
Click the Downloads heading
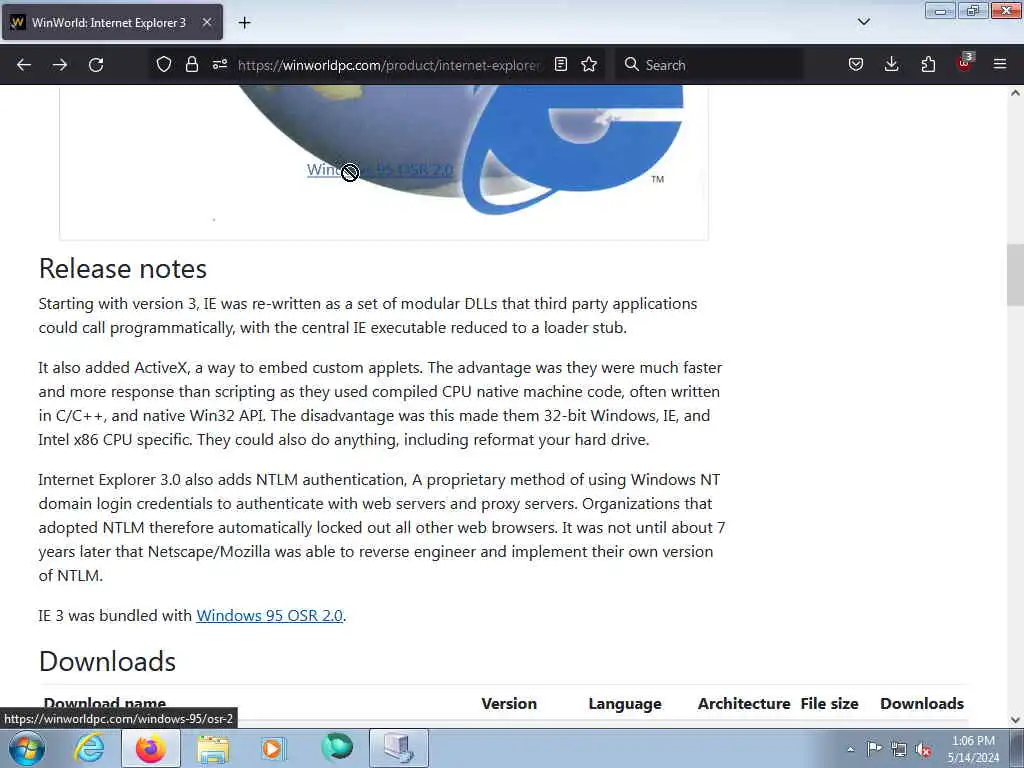[107, 662]
